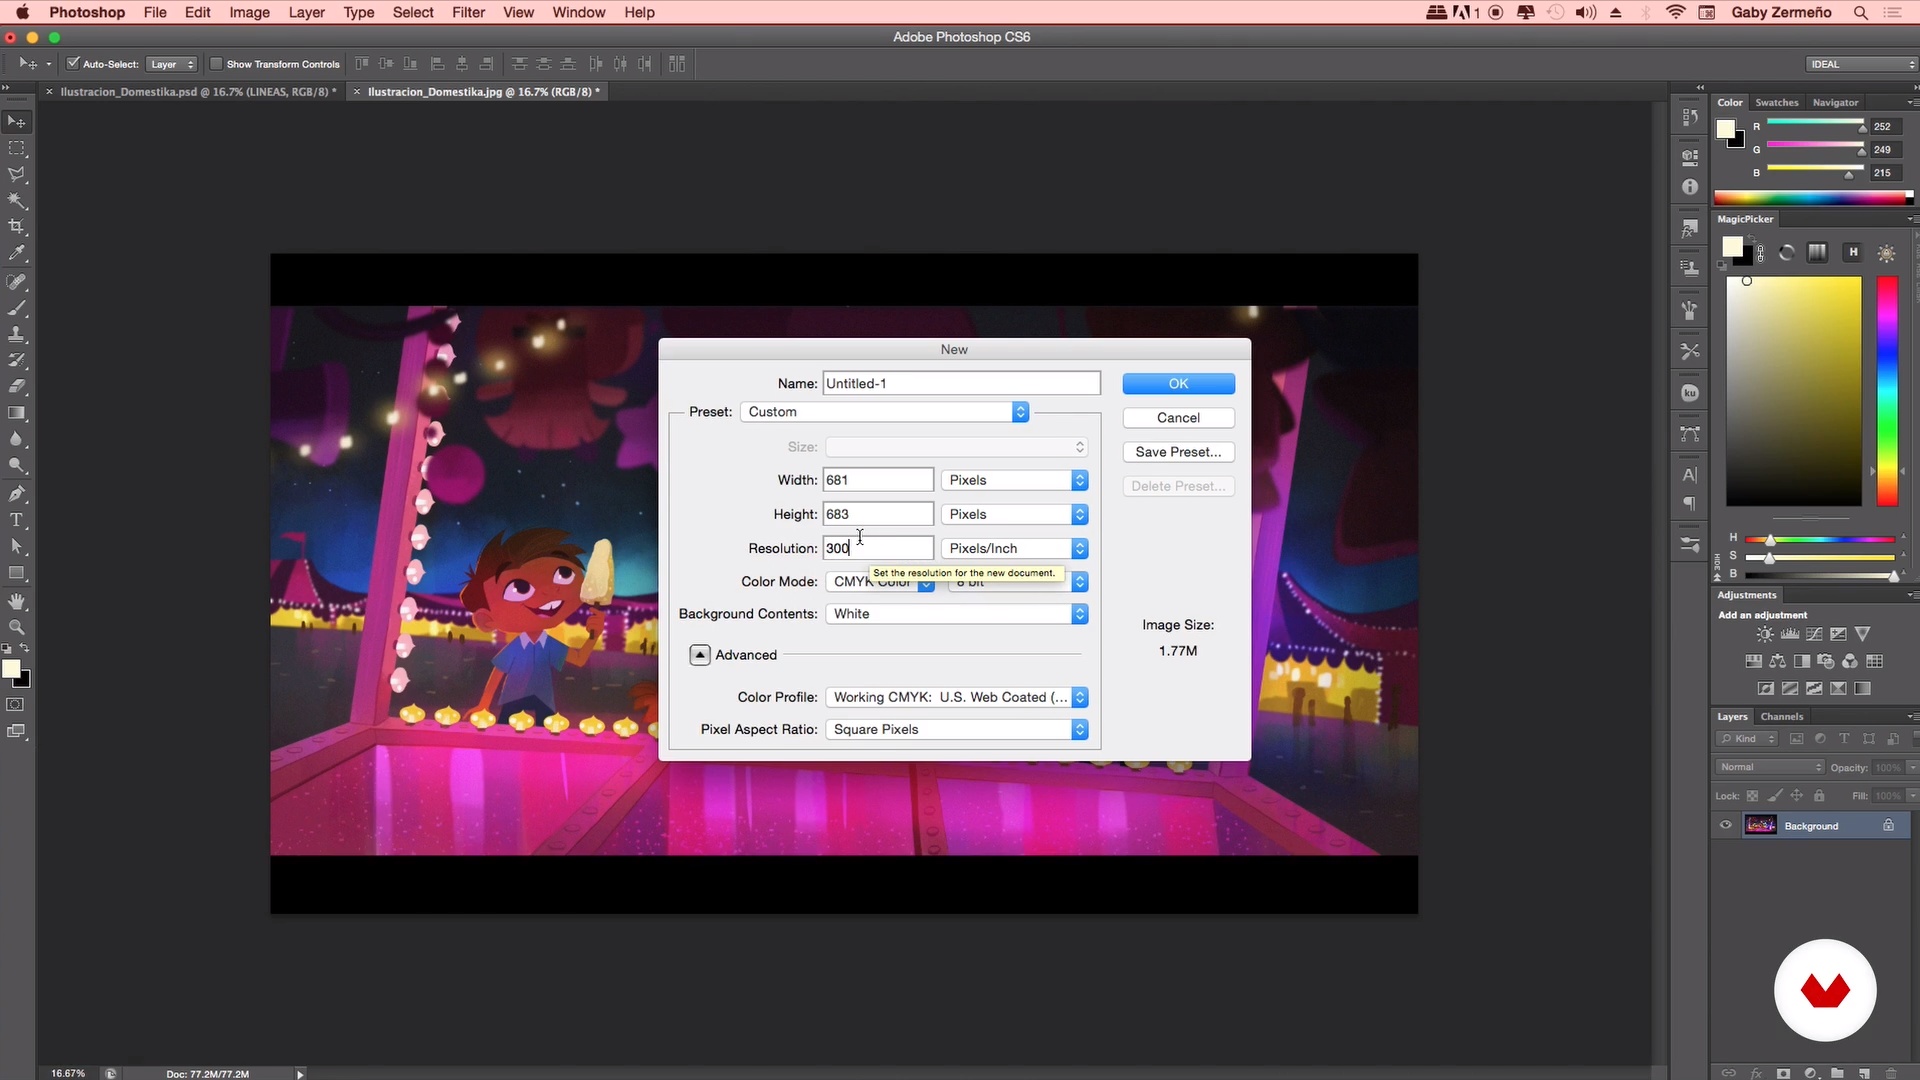The width and height of the screenshot is (1920, 1080).
Task: Select the Rectangle shape tool
Action: click(x=17, y=573)
